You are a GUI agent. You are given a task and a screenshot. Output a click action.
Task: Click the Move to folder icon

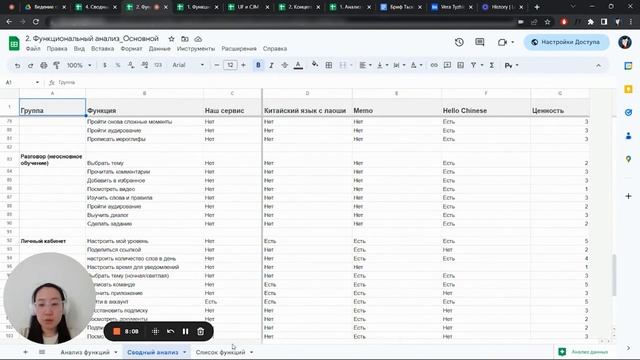(185, 39)
